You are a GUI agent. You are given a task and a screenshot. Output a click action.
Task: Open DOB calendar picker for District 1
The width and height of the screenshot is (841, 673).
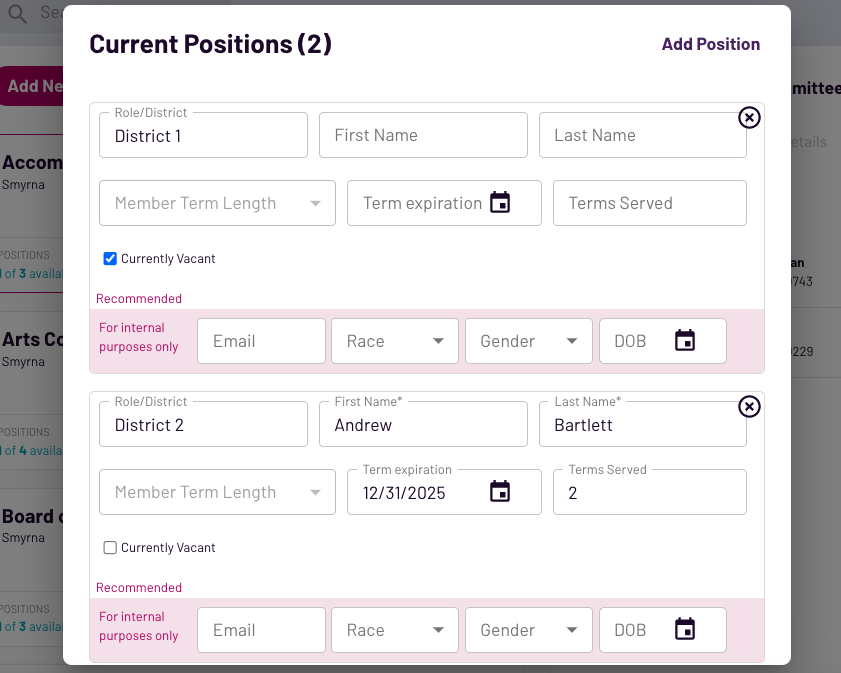click(x=685, y=341)
